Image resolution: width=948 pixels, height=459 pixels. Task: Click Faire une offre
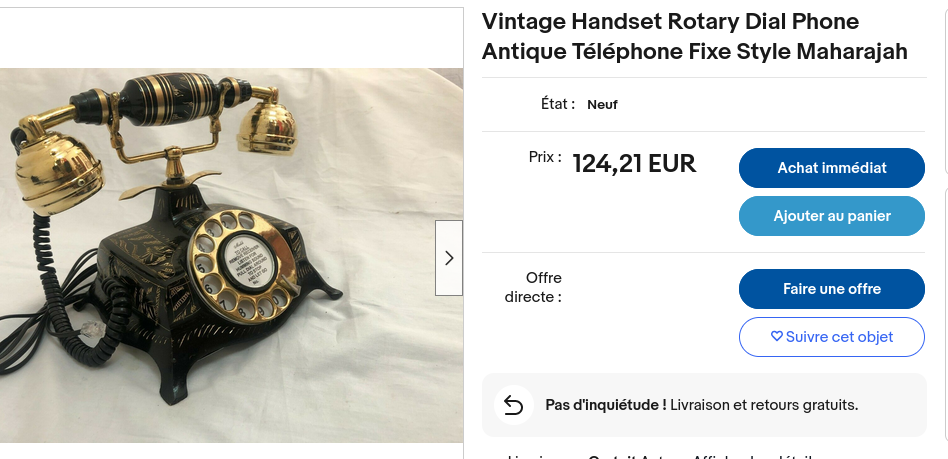point(831,289)
